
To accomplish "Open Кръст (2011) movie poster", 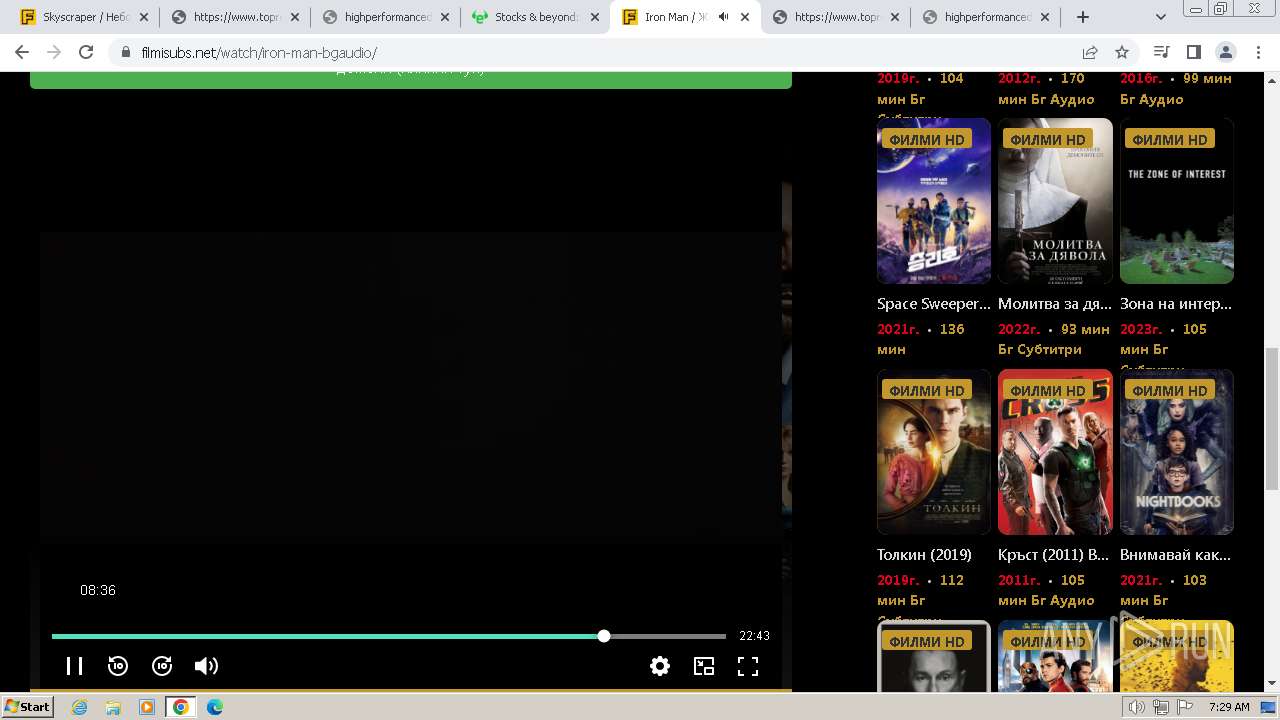I will [x=1055, y=452].
